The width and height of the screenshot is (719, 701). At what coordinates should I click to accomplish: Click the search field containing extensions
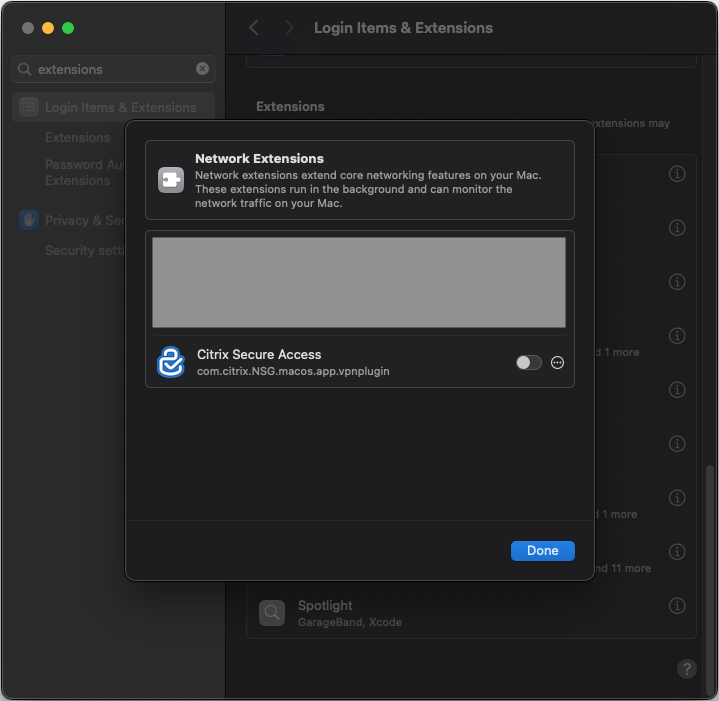point(113,69)
